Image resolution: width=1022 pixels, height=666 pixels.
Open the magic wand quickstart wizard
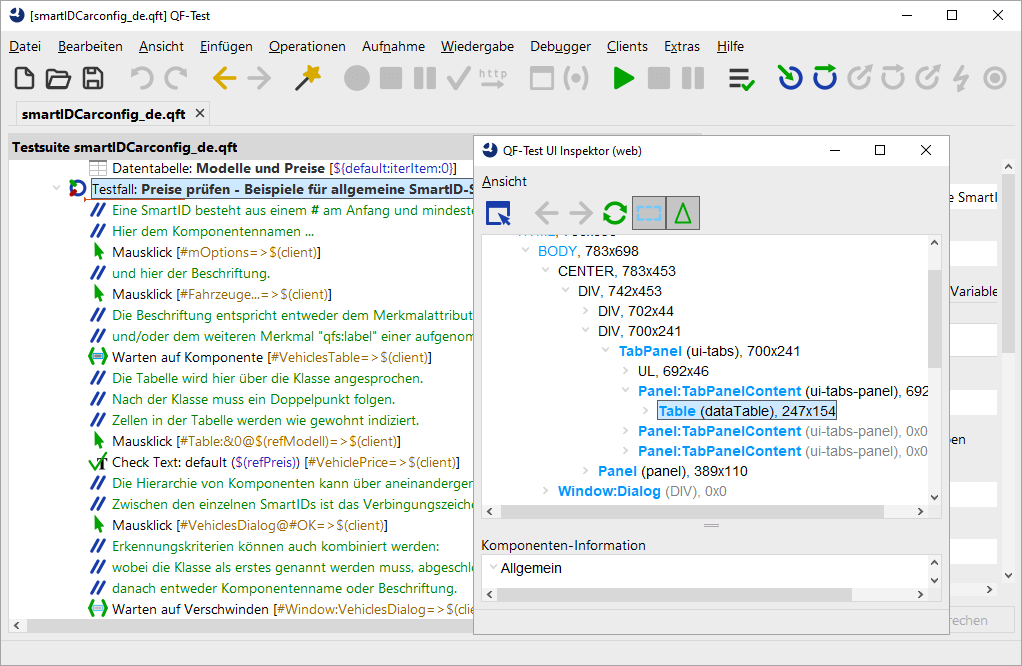(308, 78)
